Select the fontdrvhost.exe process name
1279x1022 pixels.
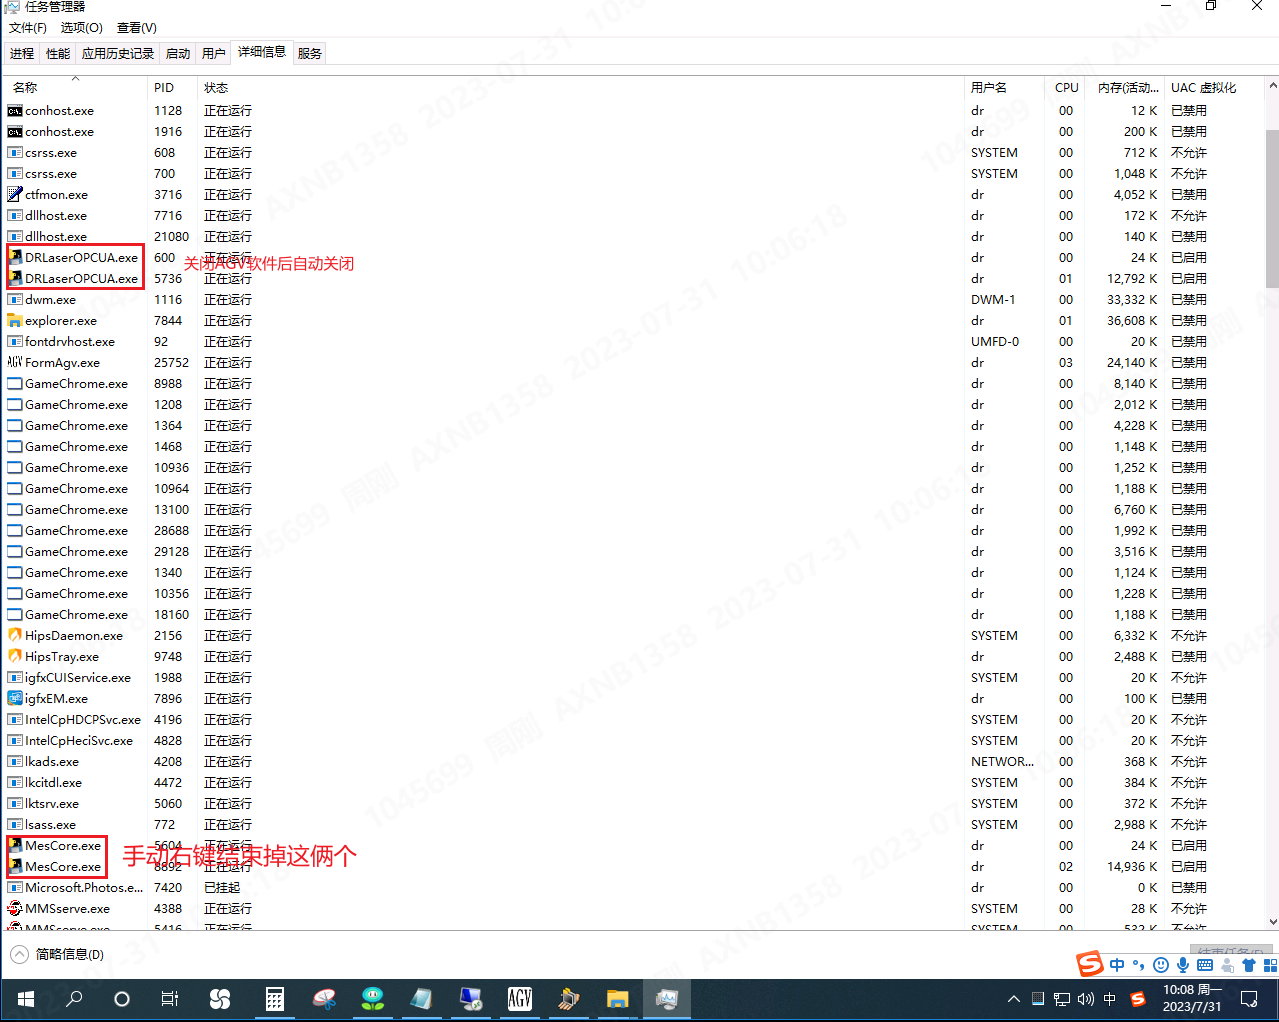coord(70,341)
